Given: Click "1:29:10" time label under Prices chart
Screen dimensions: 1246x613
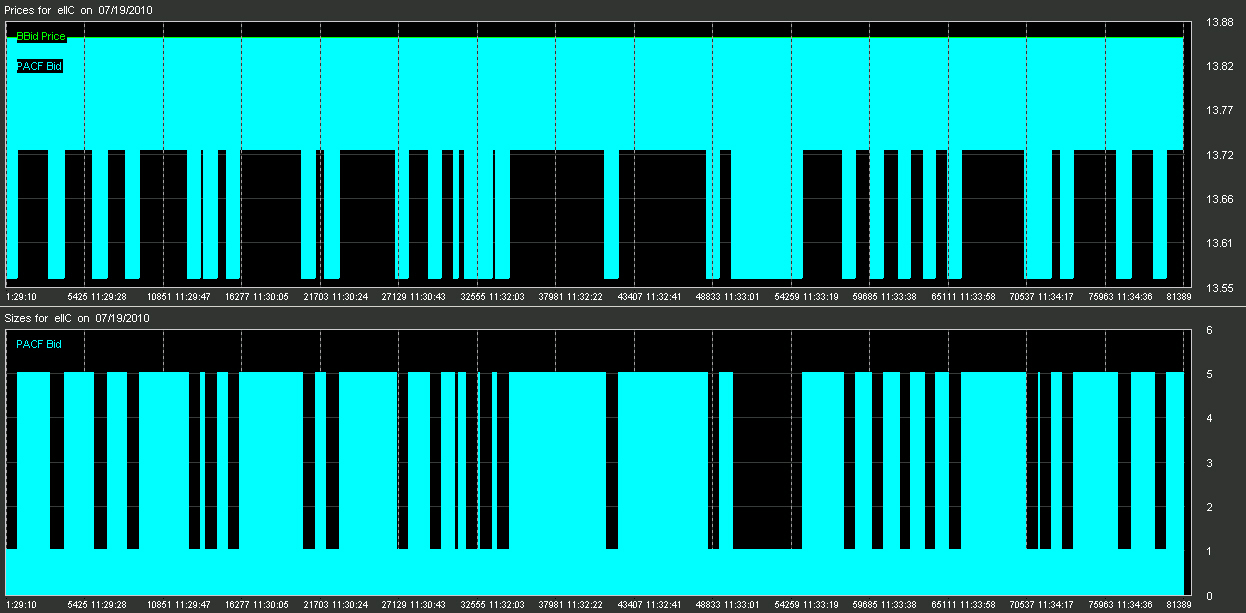Looking at the screenshot, I should click(x=21, y=297).
